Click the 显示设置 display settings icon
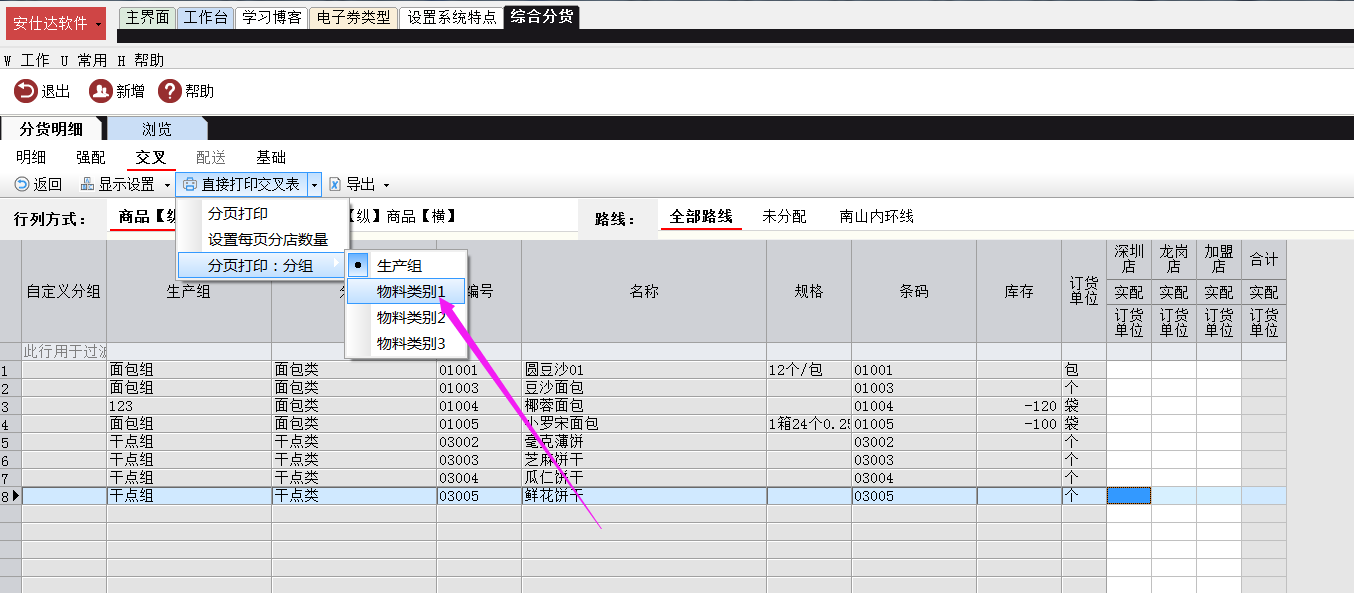This screenshot has height=593, width=1354. point(87,184)
